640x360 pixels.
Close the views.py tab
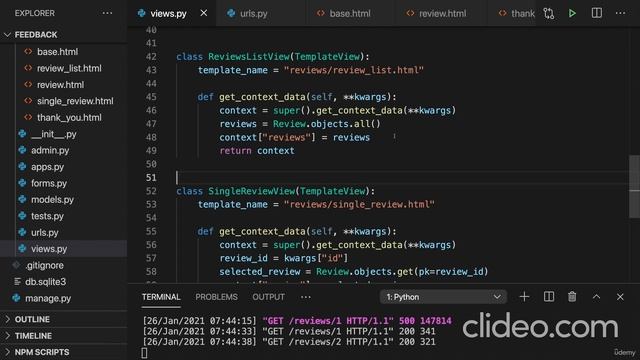click(204, 13)
